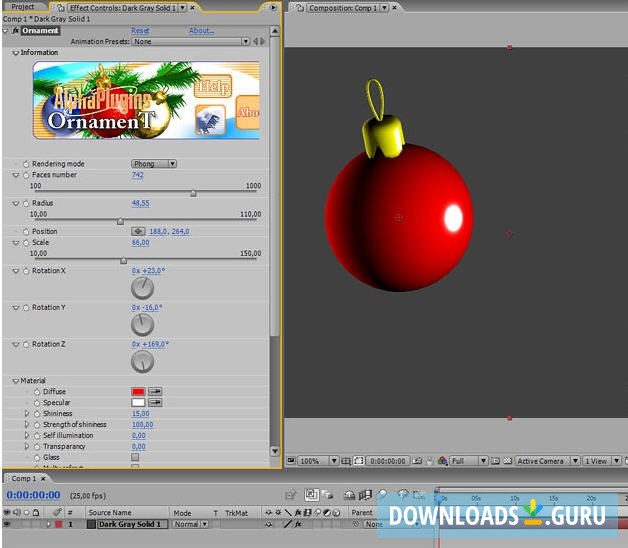Open the Rendering mode Phong dropdown
The image size is (628, 548).
point(154,163)
